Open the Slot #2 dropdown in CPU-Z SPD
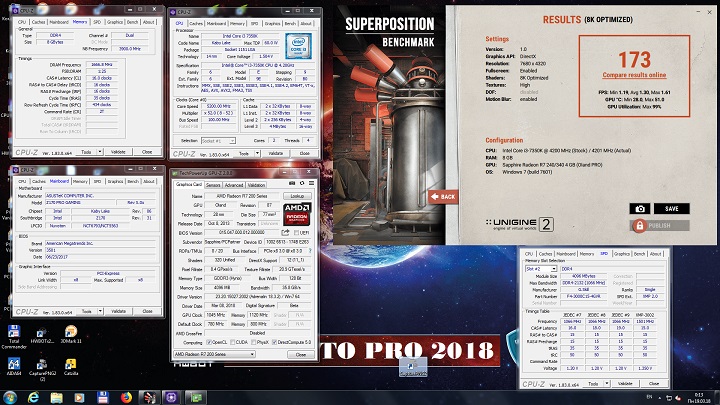This screenshot has height=405, width=720. tap(540, 269)
